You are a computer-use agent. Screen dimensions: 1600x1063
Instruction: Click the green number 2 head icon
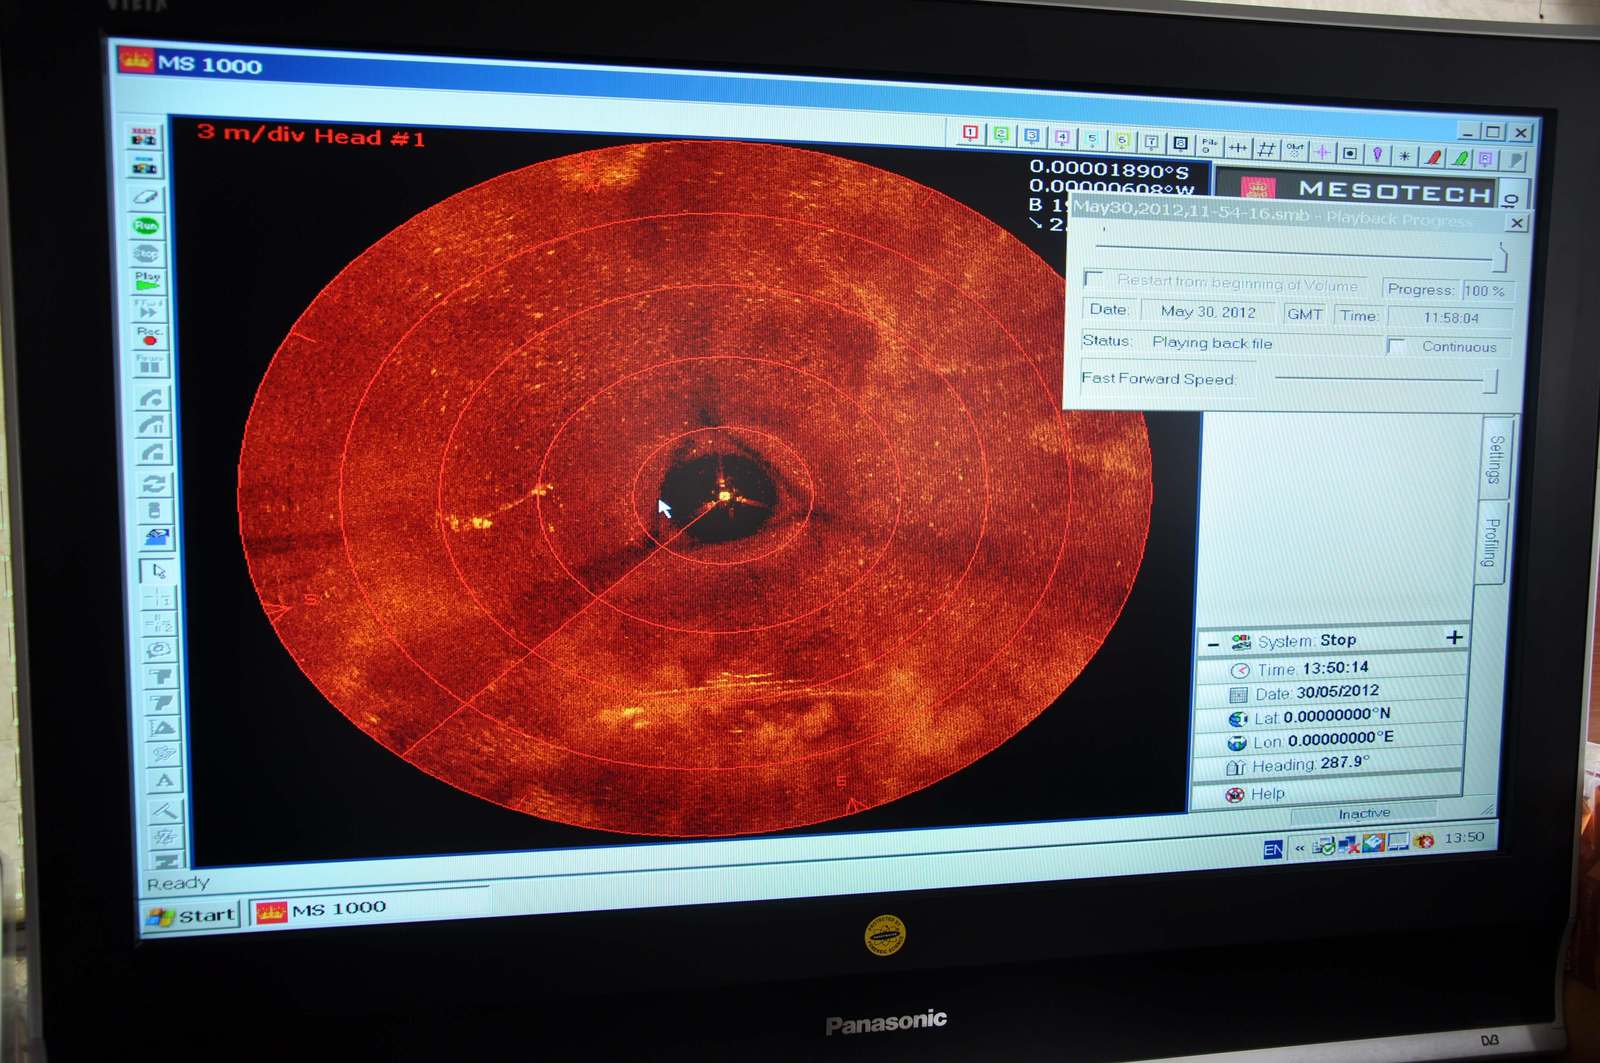point(1001,135)
